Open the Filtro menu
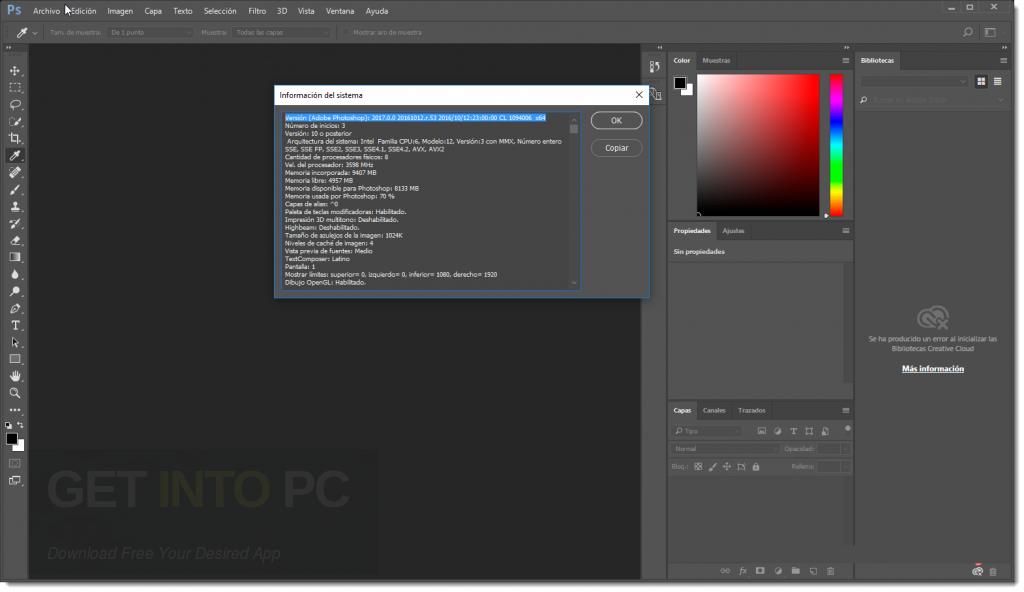This screenshot has width=1024, height=592. pos(257,11)
